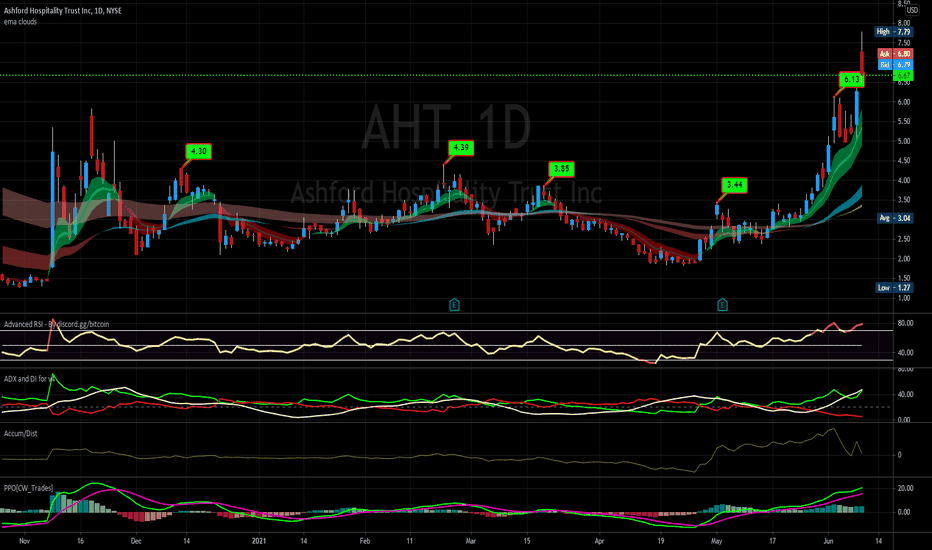Select the 3.85 price label

561,169
